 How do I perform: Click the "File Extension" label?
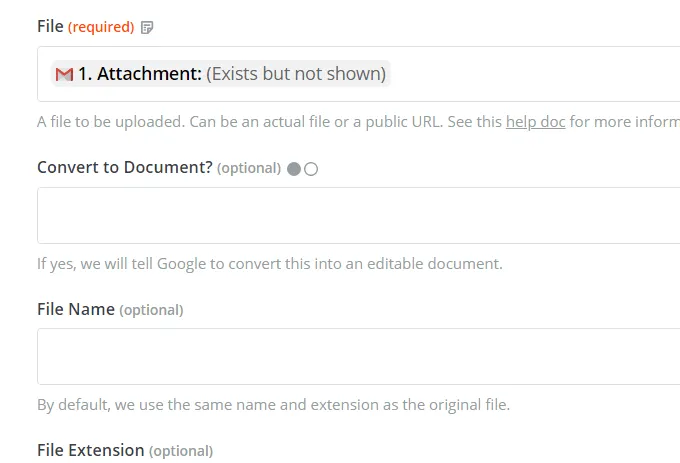point(90,450)
